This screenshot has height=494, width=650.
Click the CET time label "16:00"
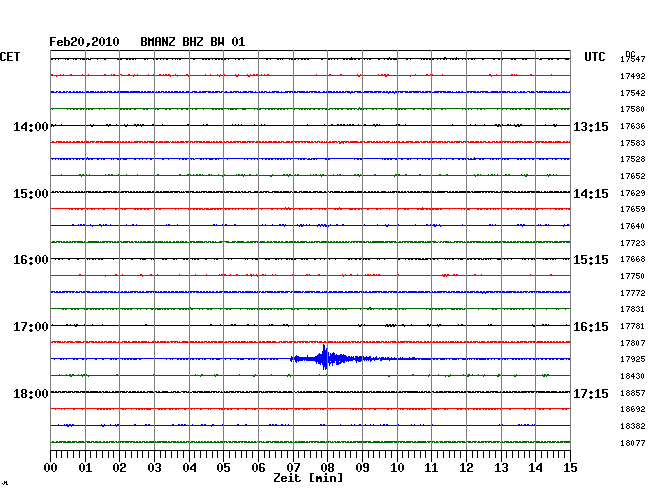point(31,260)
